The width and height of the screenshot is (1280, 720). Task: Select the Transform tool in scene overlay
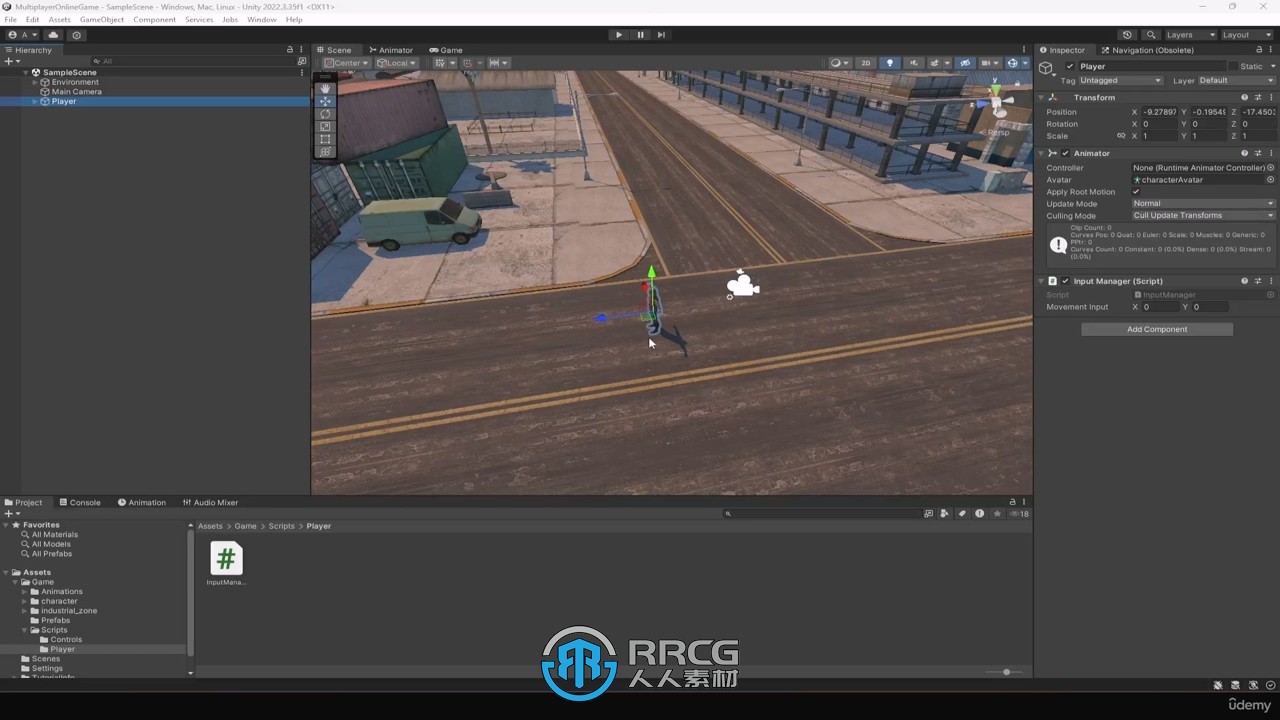pos(326,152)
